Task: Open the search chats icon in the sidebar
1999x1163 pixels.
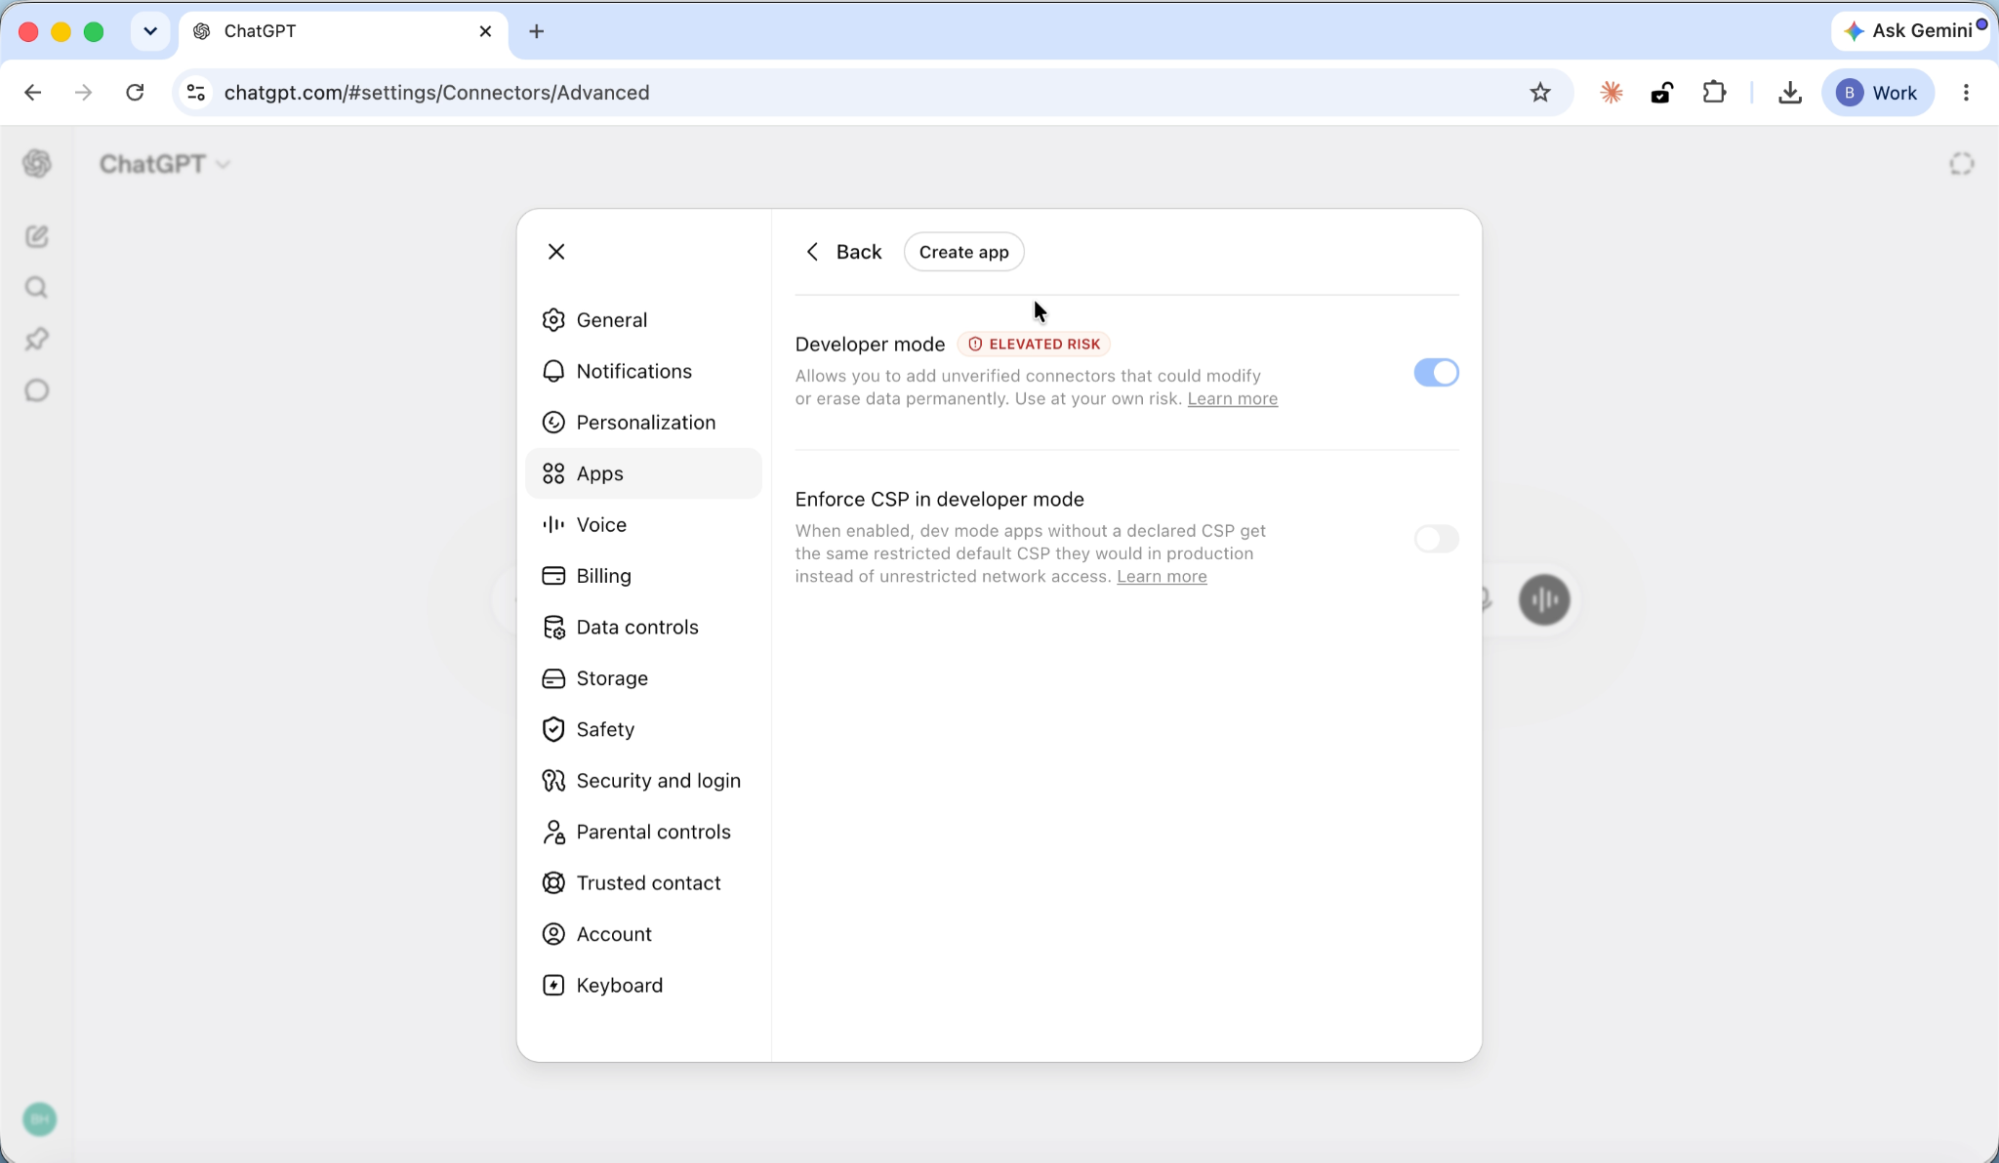Action: 37,288
